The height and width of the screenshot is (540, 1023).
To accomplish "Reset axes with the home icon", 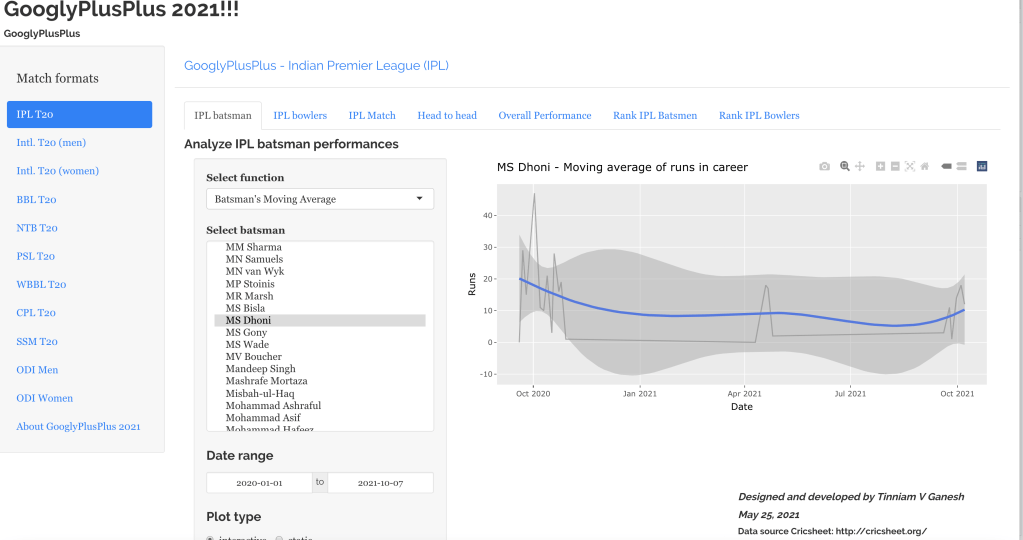I will tap(925, 166).
